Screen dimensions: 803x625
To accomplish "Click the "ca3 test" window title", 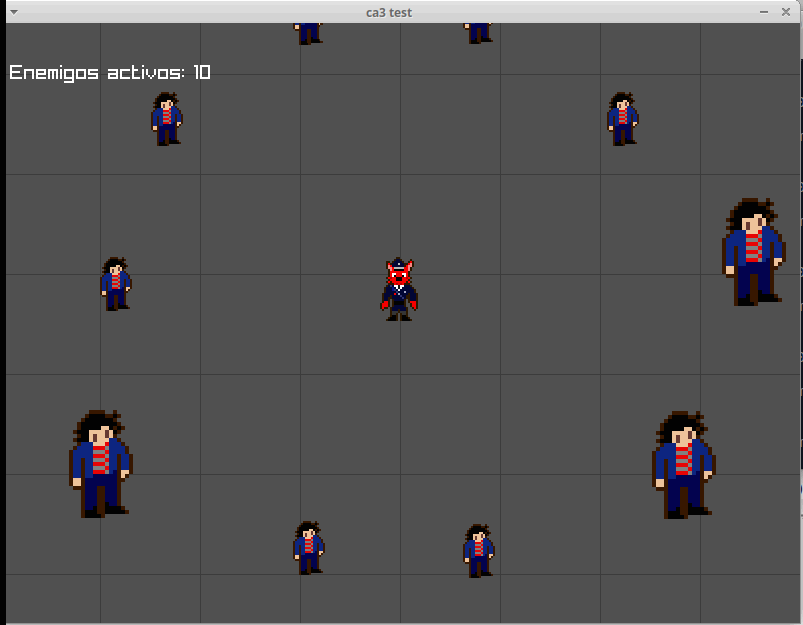I will tap(389, 12).
